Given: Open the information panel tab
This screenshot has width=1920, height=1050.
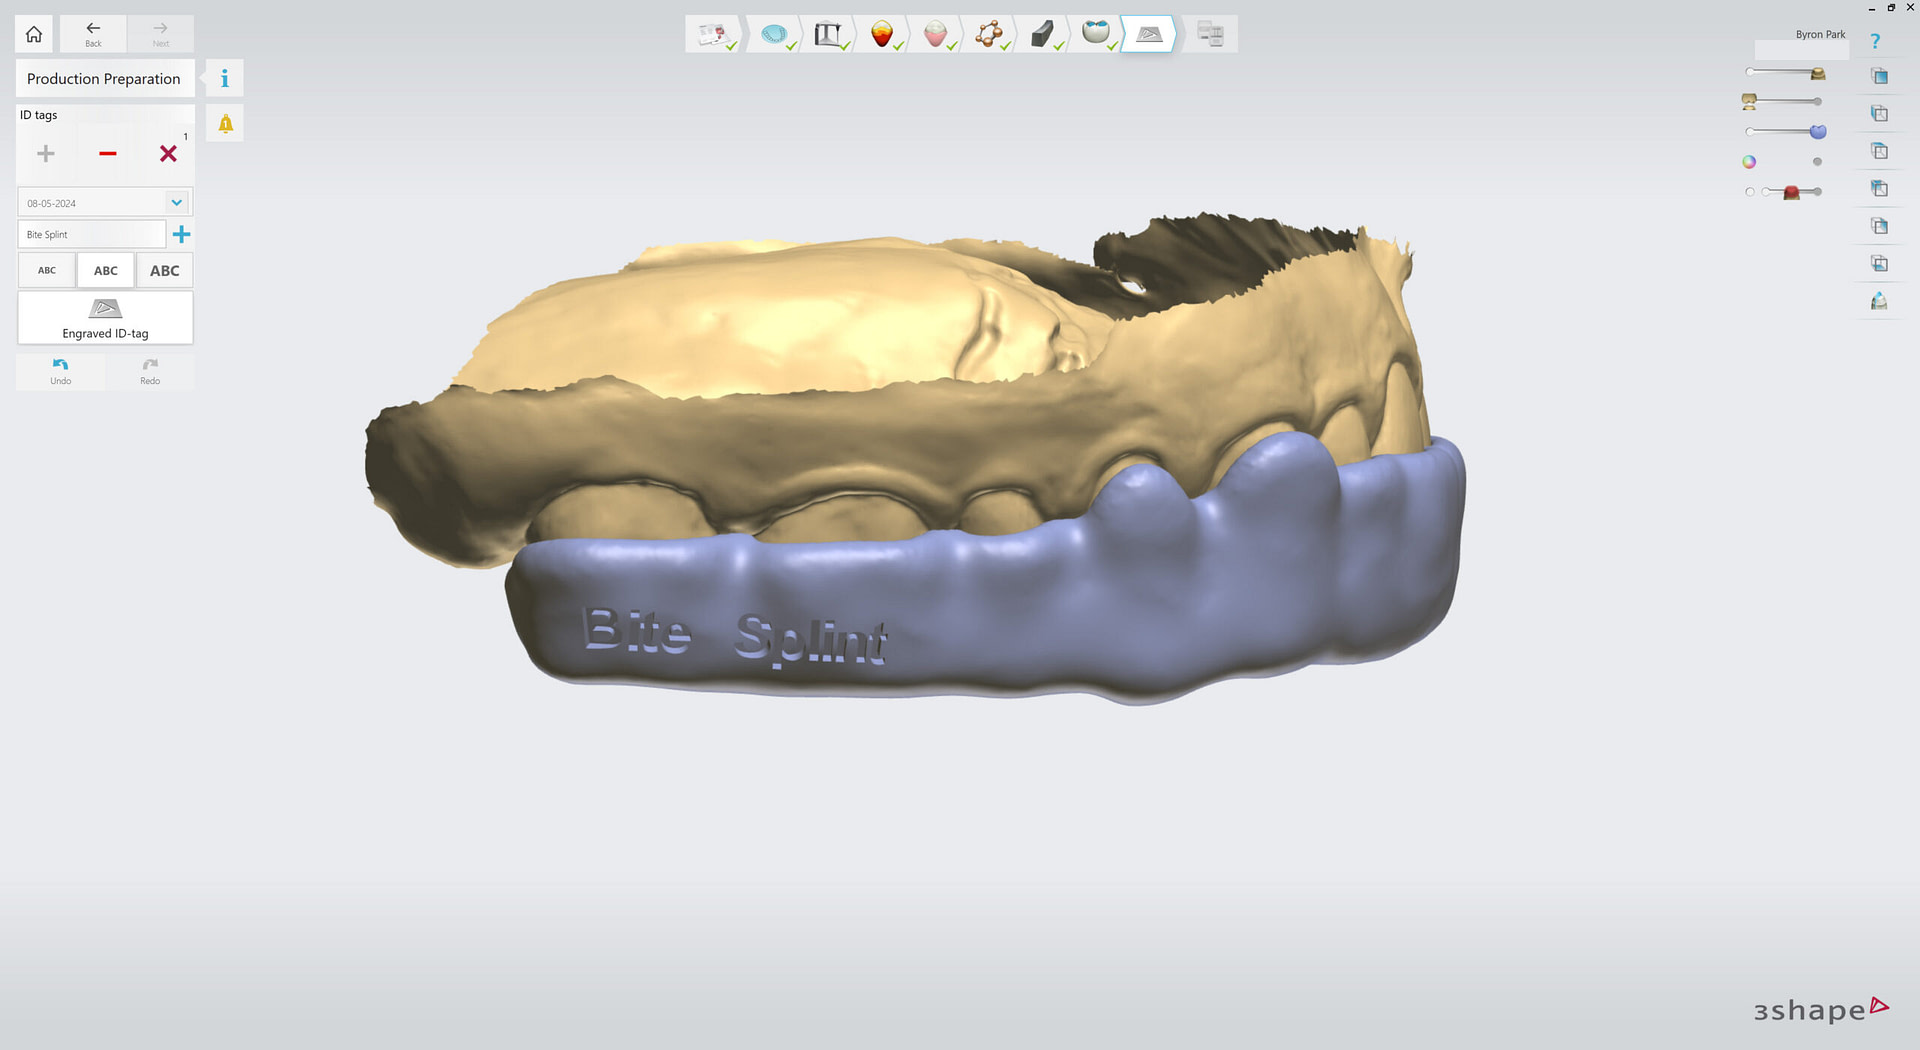Looking at the screenshot, I should click(x=224, y=77).
